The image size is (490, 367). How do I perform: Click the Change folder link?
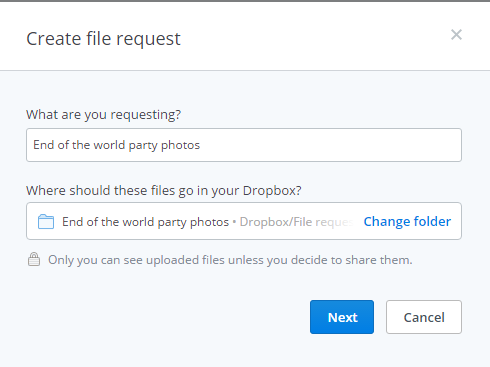pyautogui.click(x=407, y=222)
